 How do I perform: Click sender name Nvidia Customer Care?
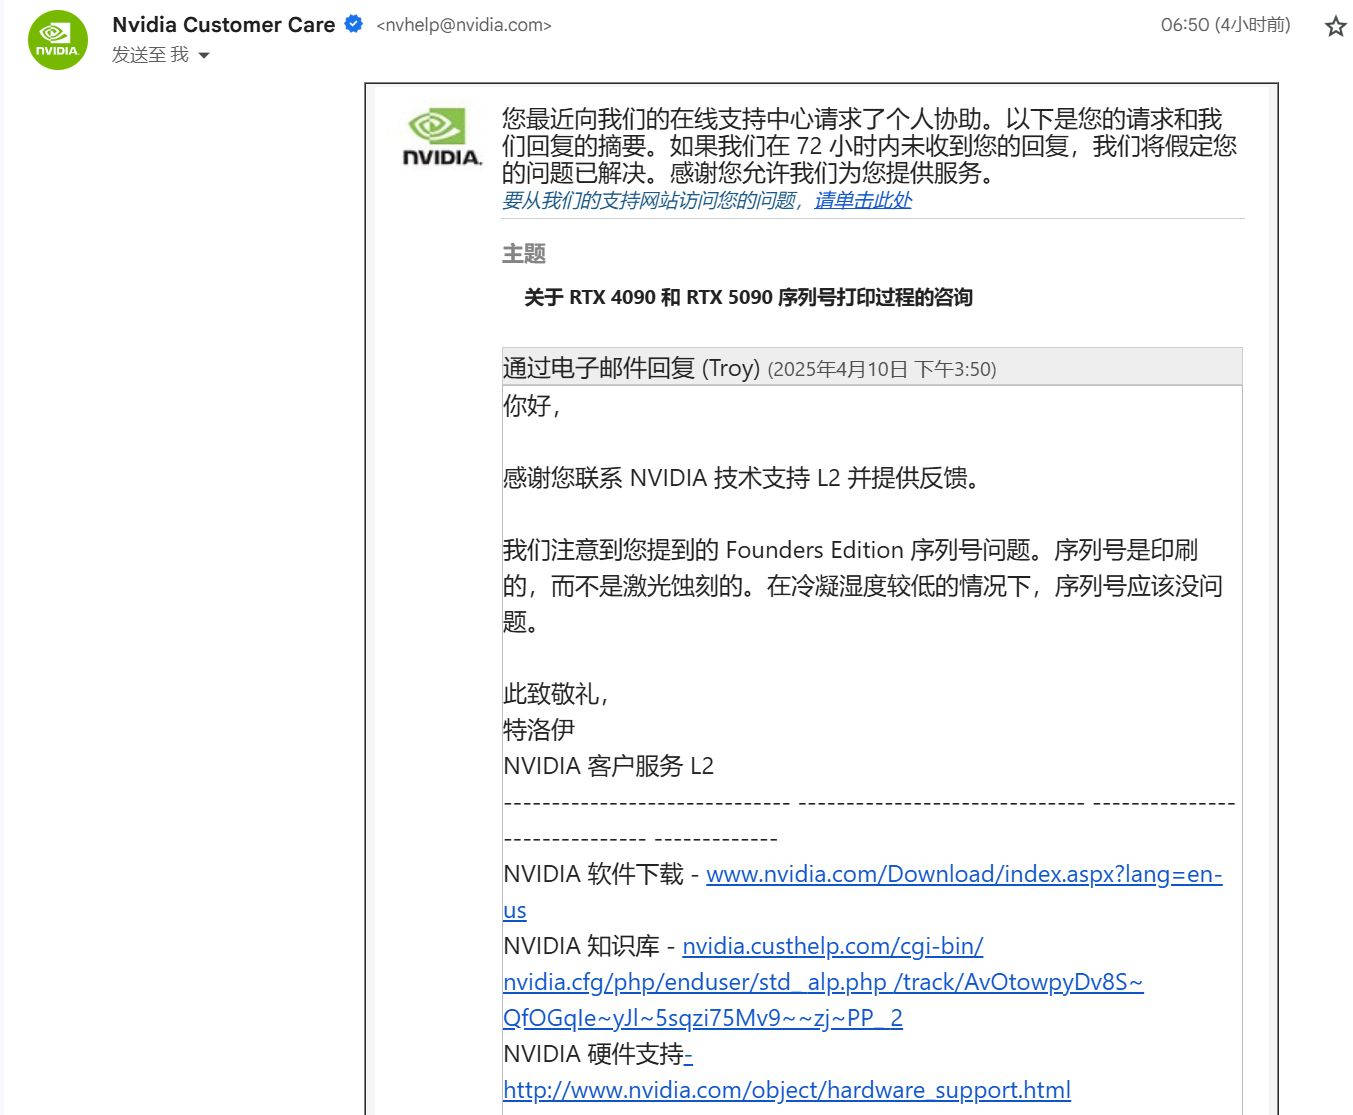pos(224,25)
